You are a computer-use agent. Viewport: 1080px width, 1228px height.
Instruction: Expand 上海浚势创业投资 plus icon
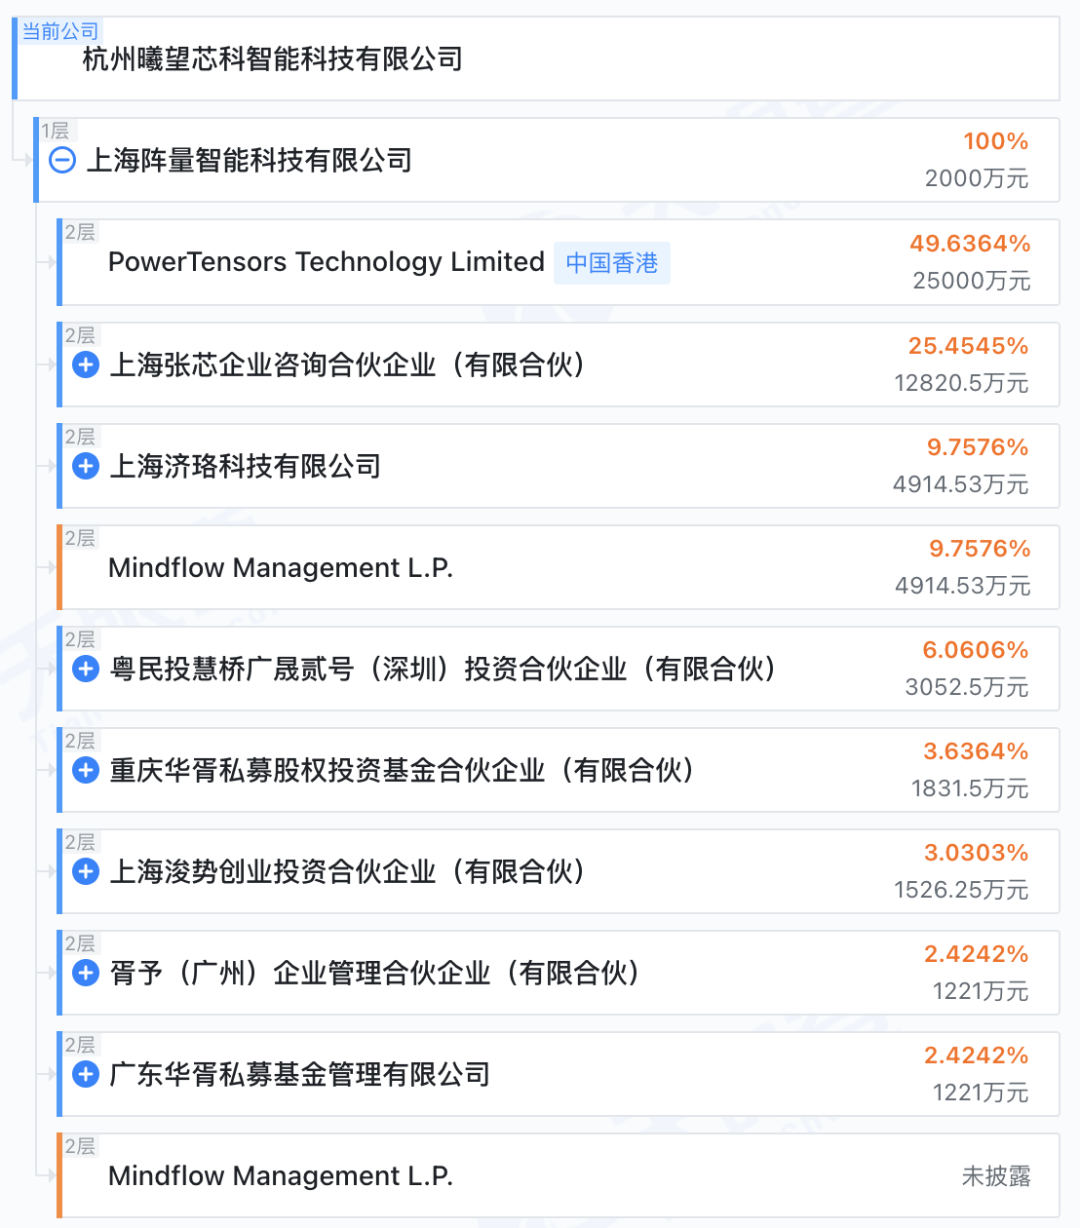pos(86,872)
